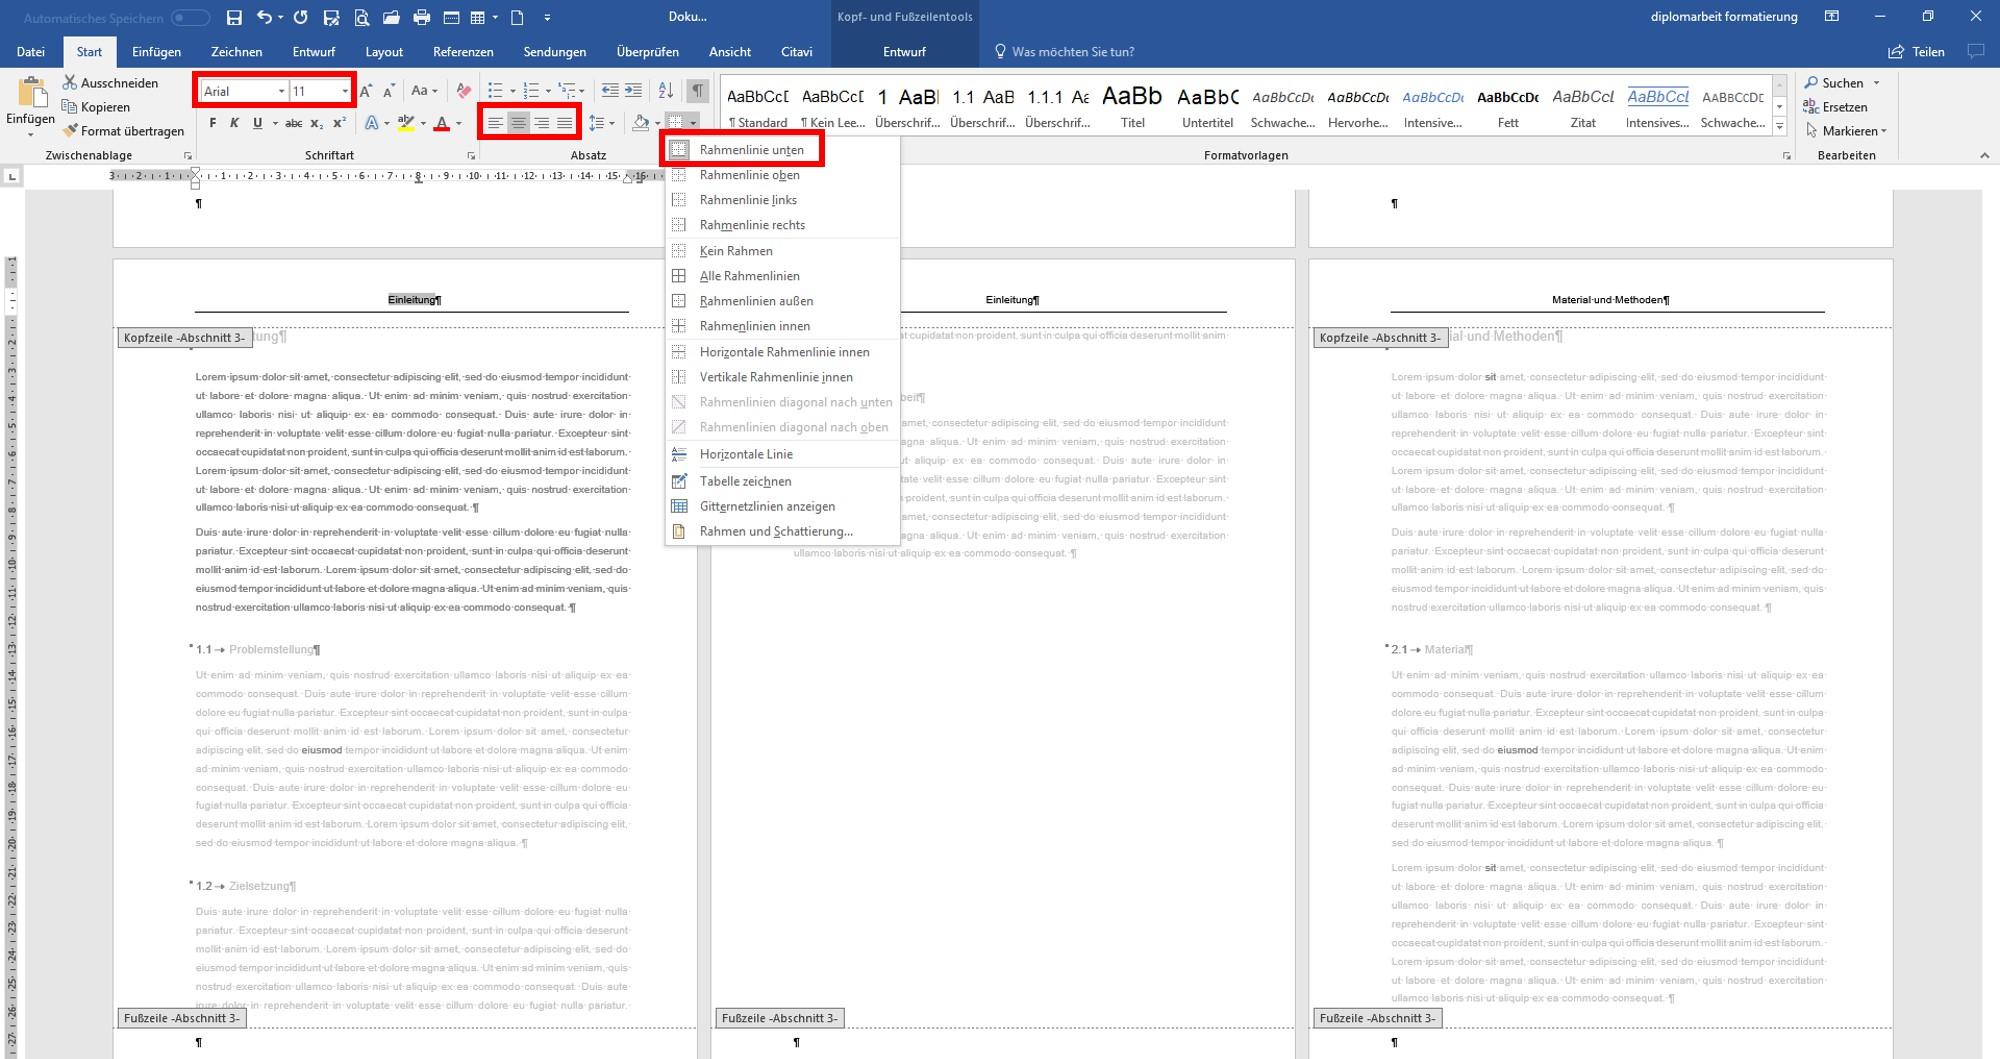Click the Teilen share button
The width and height of the screenshot is (2000, 1059).
click(1916, 52)
